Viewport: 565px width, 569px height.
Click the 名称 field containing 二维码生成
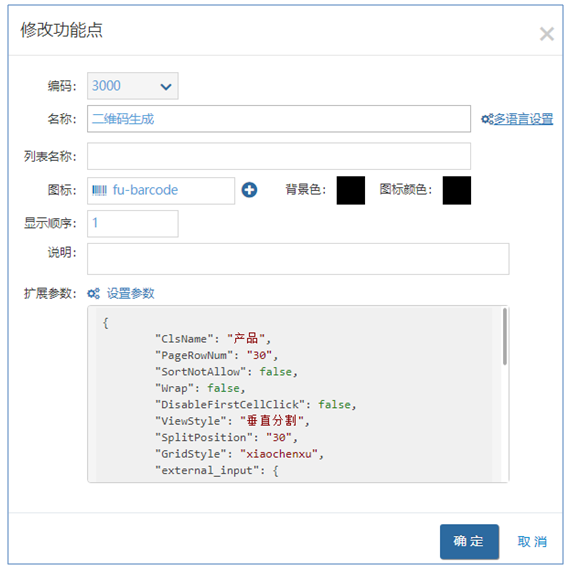pyautogui.click(x=279, y=119)
